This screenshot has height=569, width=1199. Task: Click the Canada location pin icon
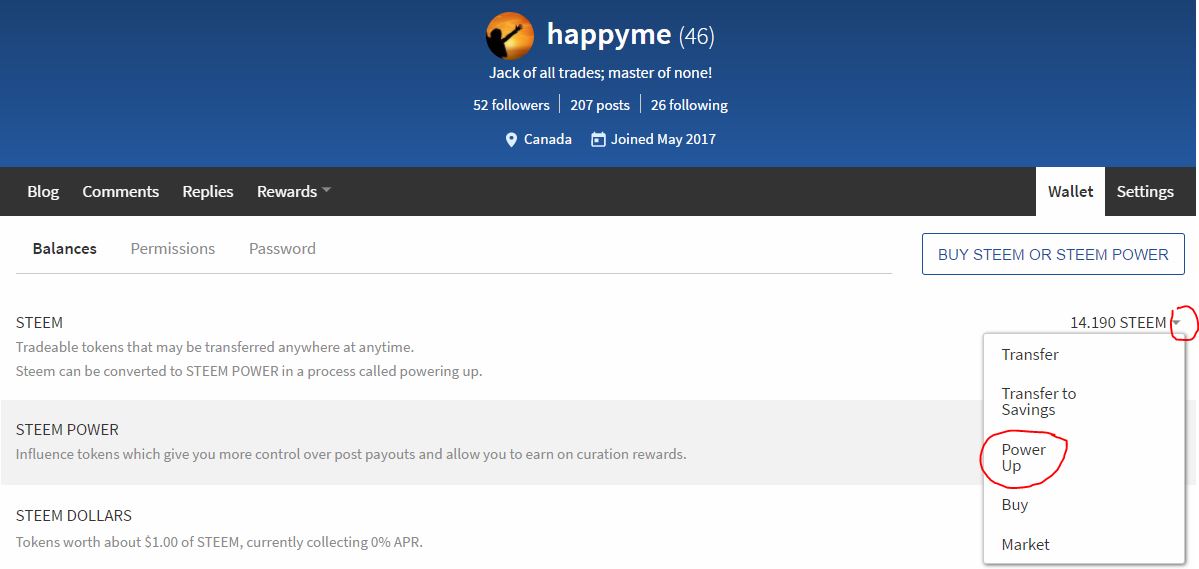pos(512,140)
